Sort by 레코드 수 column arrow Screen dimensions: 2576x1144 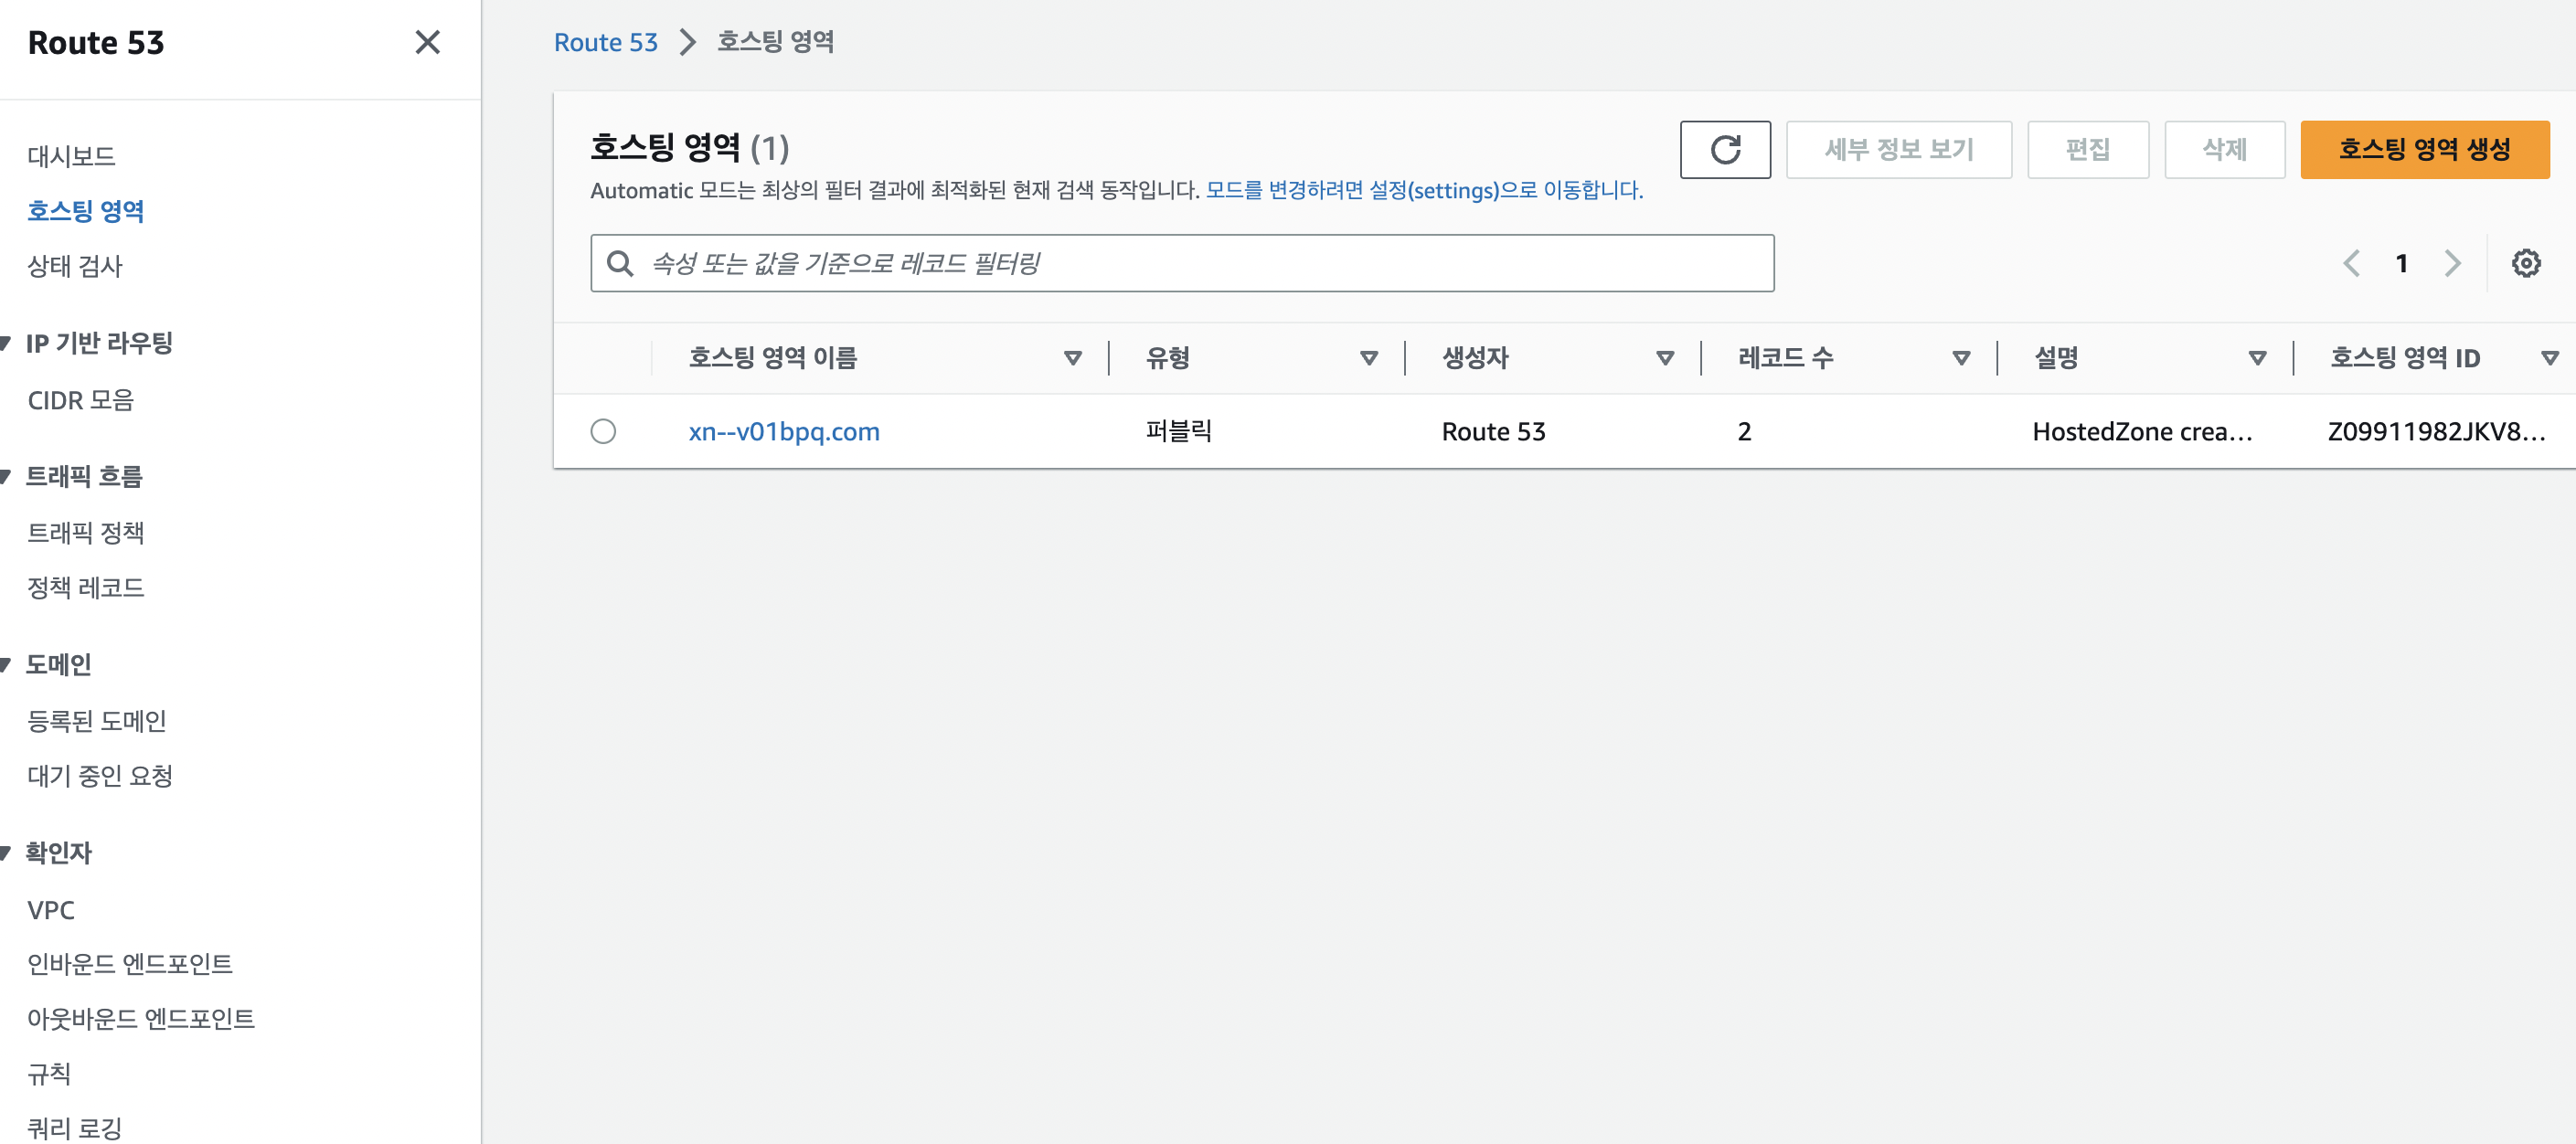(x=1960, y=358)
